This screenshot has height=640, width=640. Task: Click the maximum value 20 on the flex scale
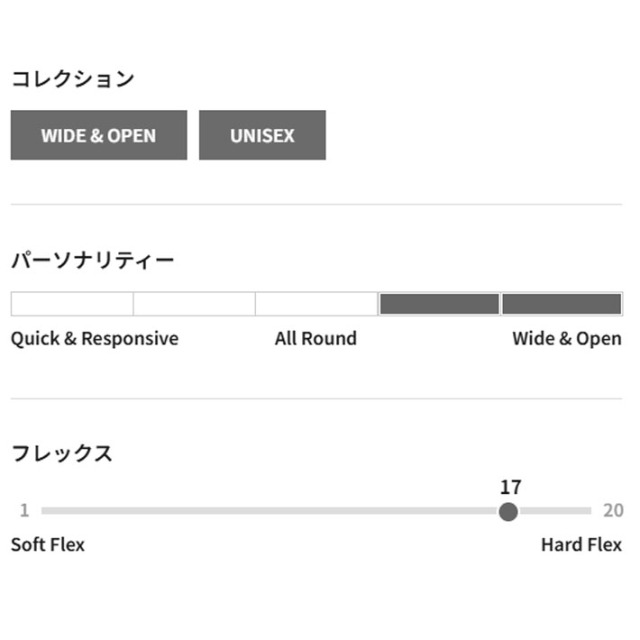point(613,510)
